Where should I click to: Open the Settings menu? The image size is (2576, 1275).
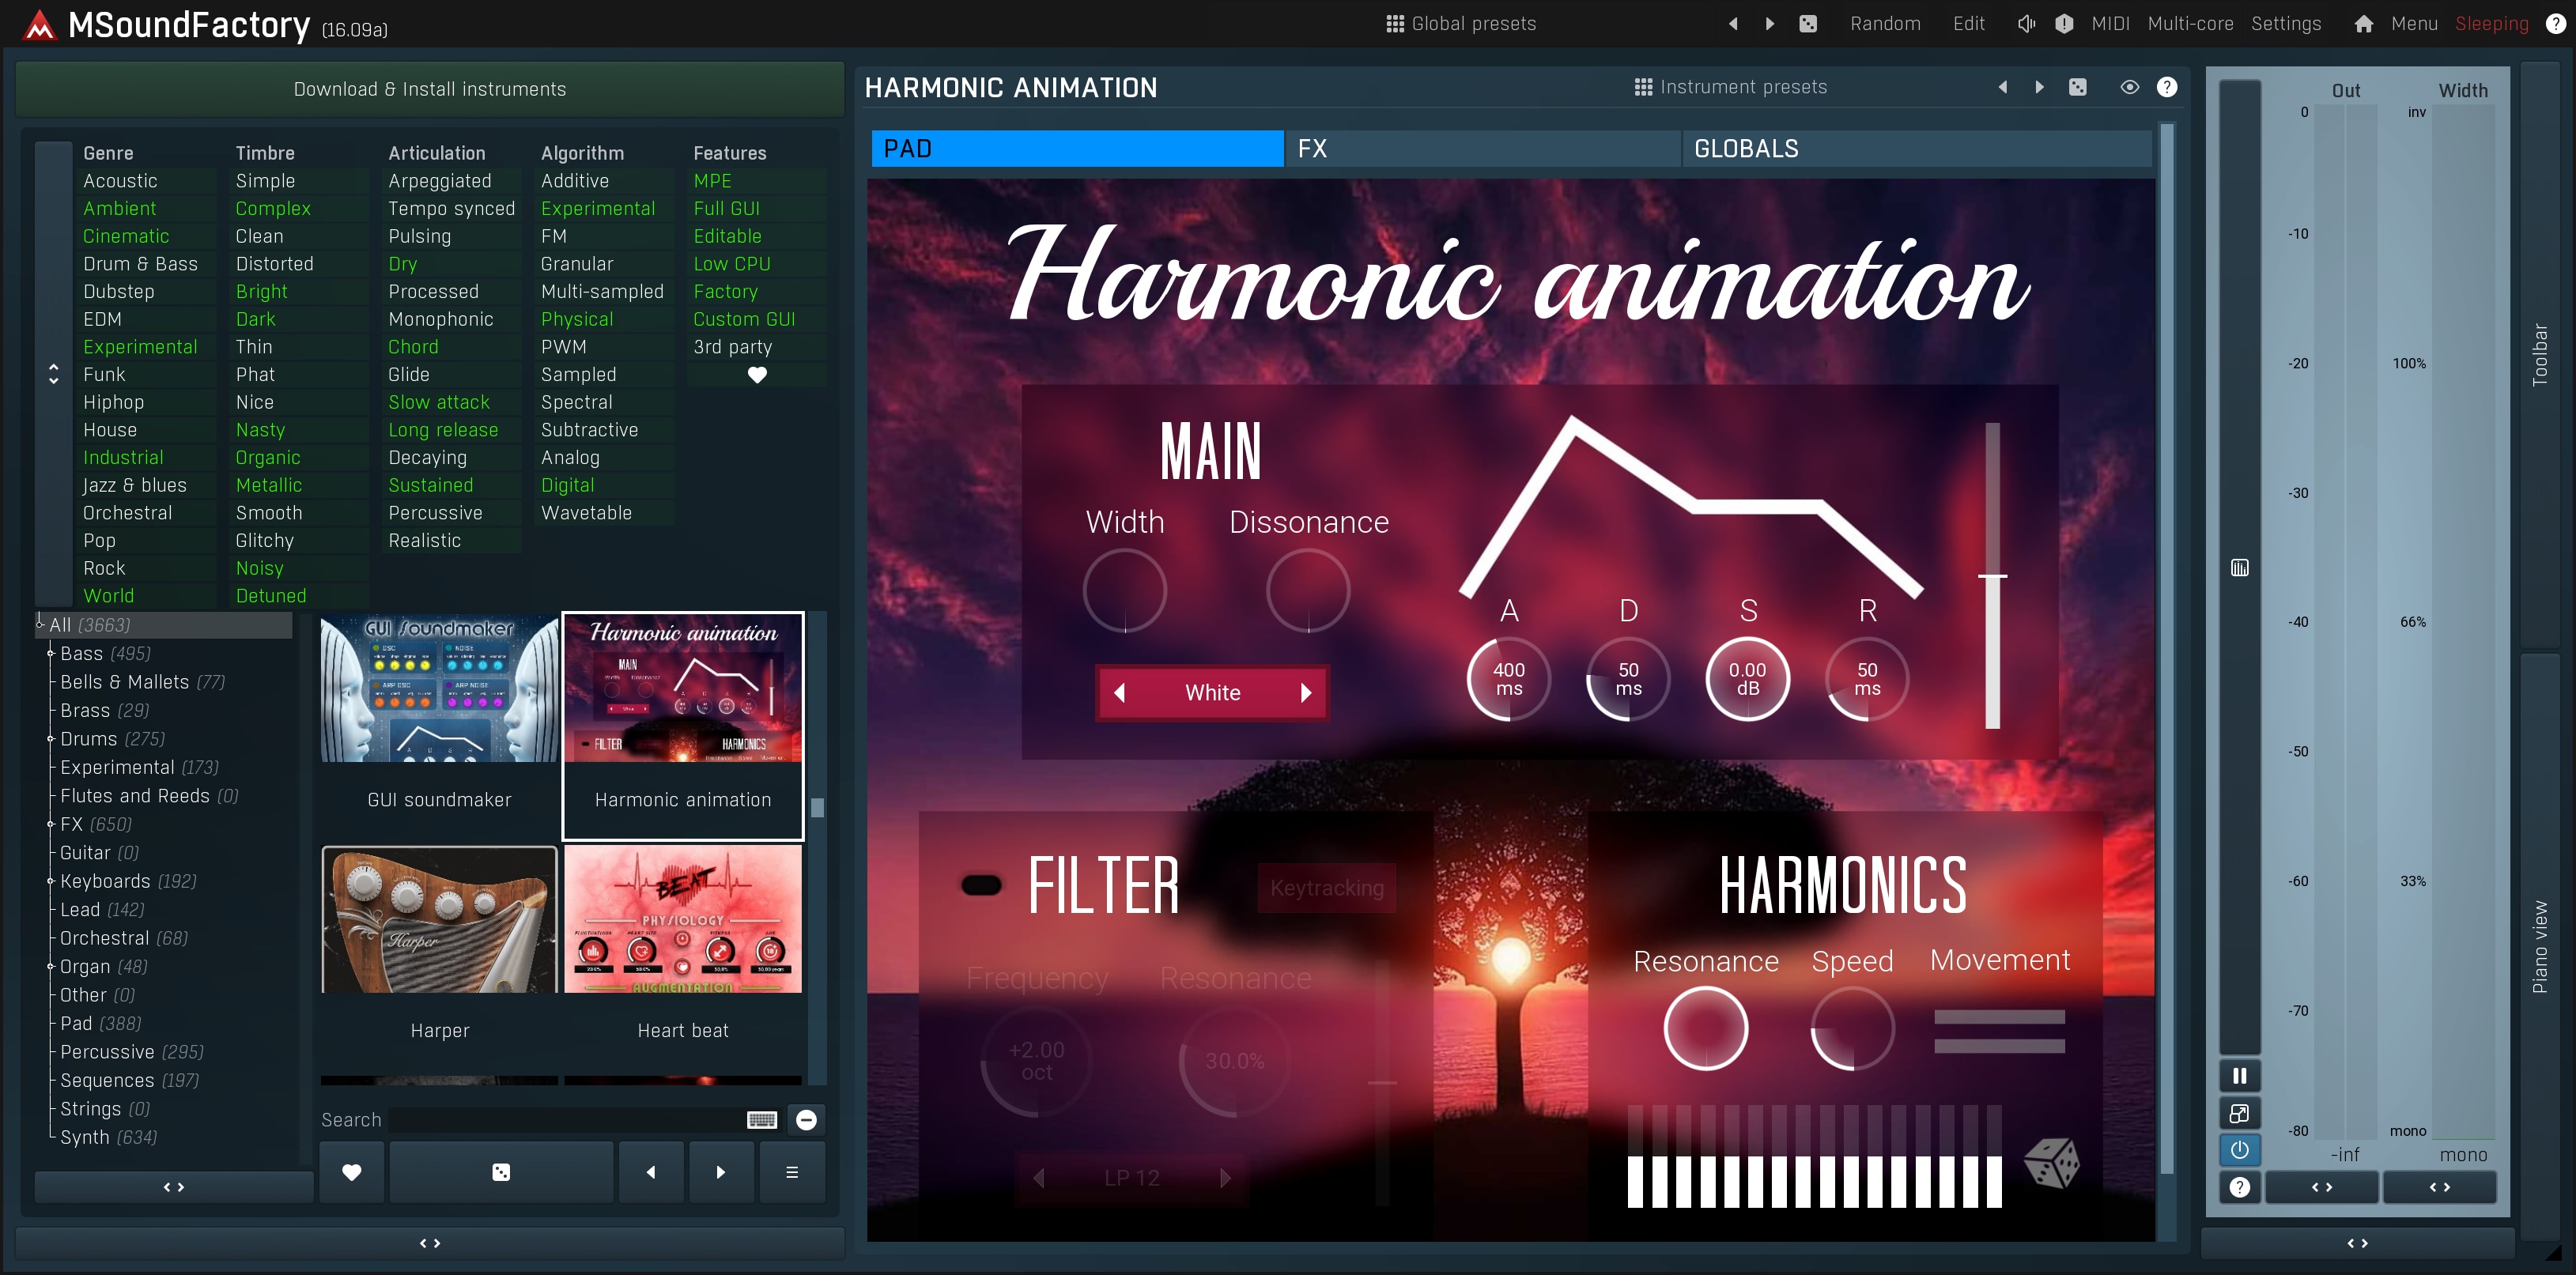[x=2286, y=23]
